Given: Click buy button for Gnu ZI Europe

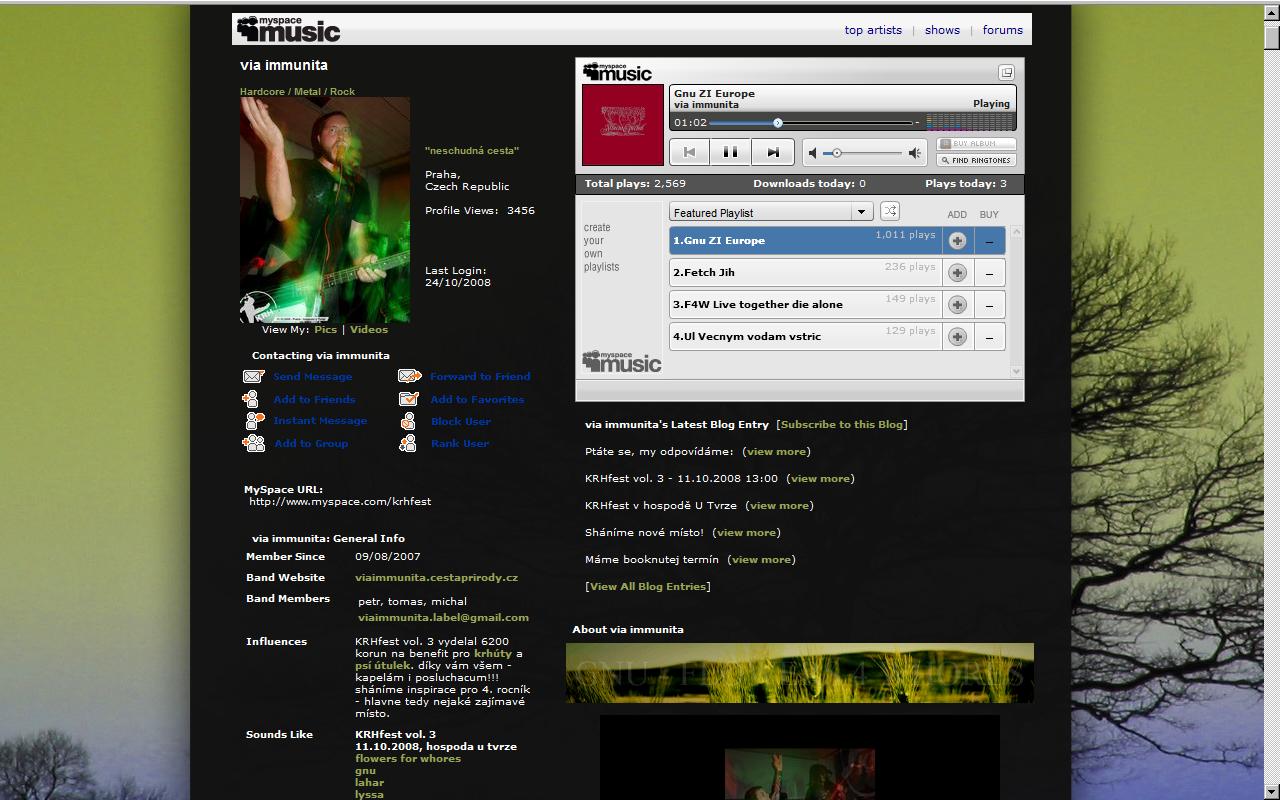Looking at the screenshot, I should 989,241.
